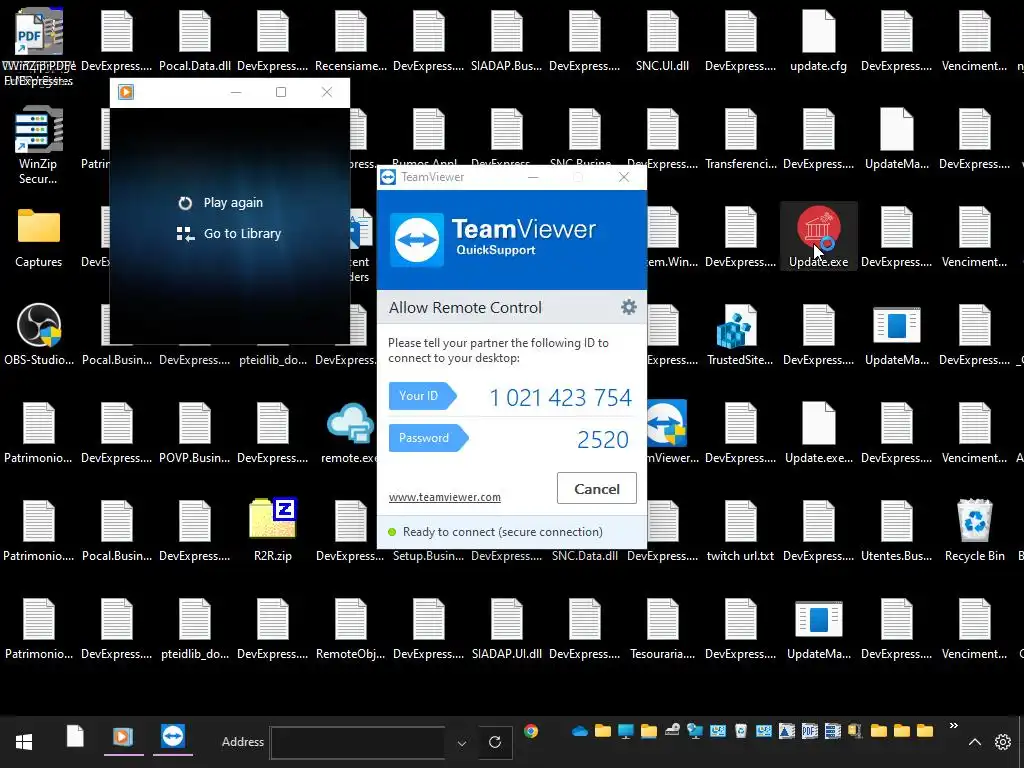Select the WinZip Secur... desktop shortcut
The height and width of the screenshot is (768, 1024).
click(x=39, y=145)
